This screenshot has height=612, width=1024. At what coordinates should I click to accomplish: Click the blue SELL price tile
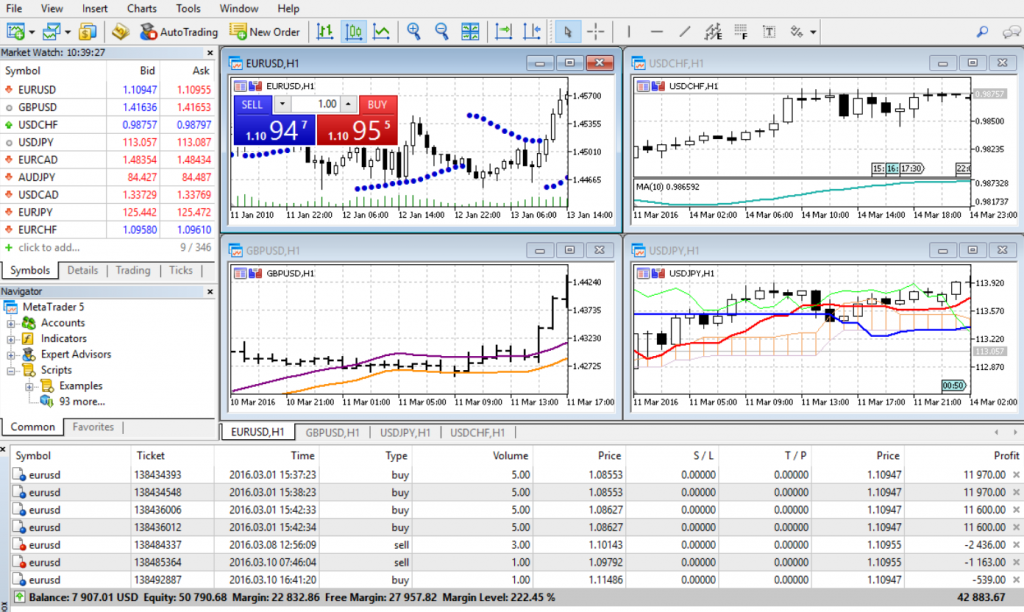pos(273,129)
